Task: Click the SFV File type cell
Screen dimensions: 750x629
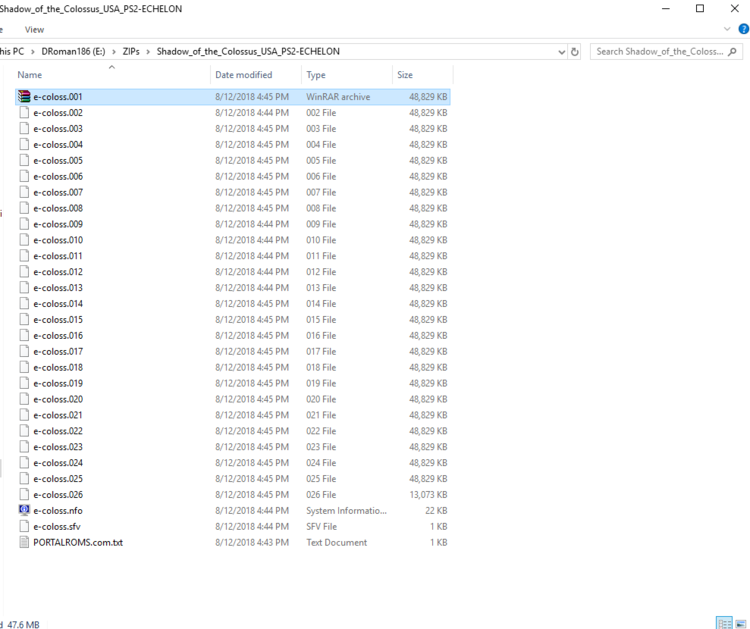Action: point(321,527)
